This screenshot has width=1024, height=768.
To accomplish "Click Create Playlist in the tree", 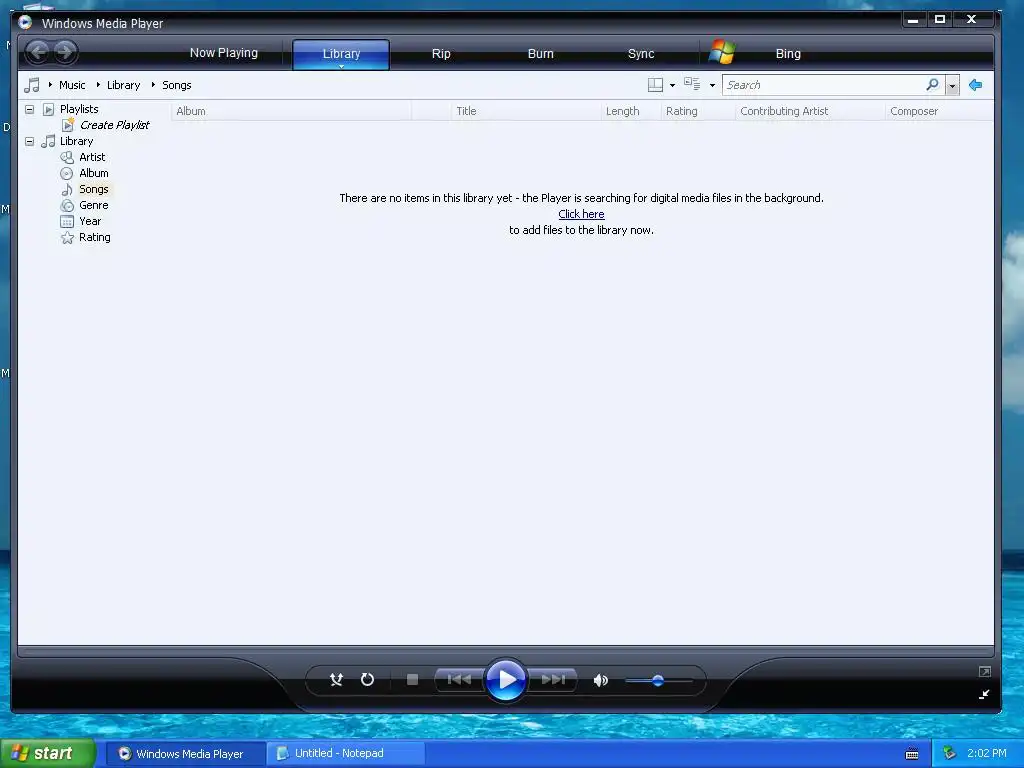I will point(114,125).
